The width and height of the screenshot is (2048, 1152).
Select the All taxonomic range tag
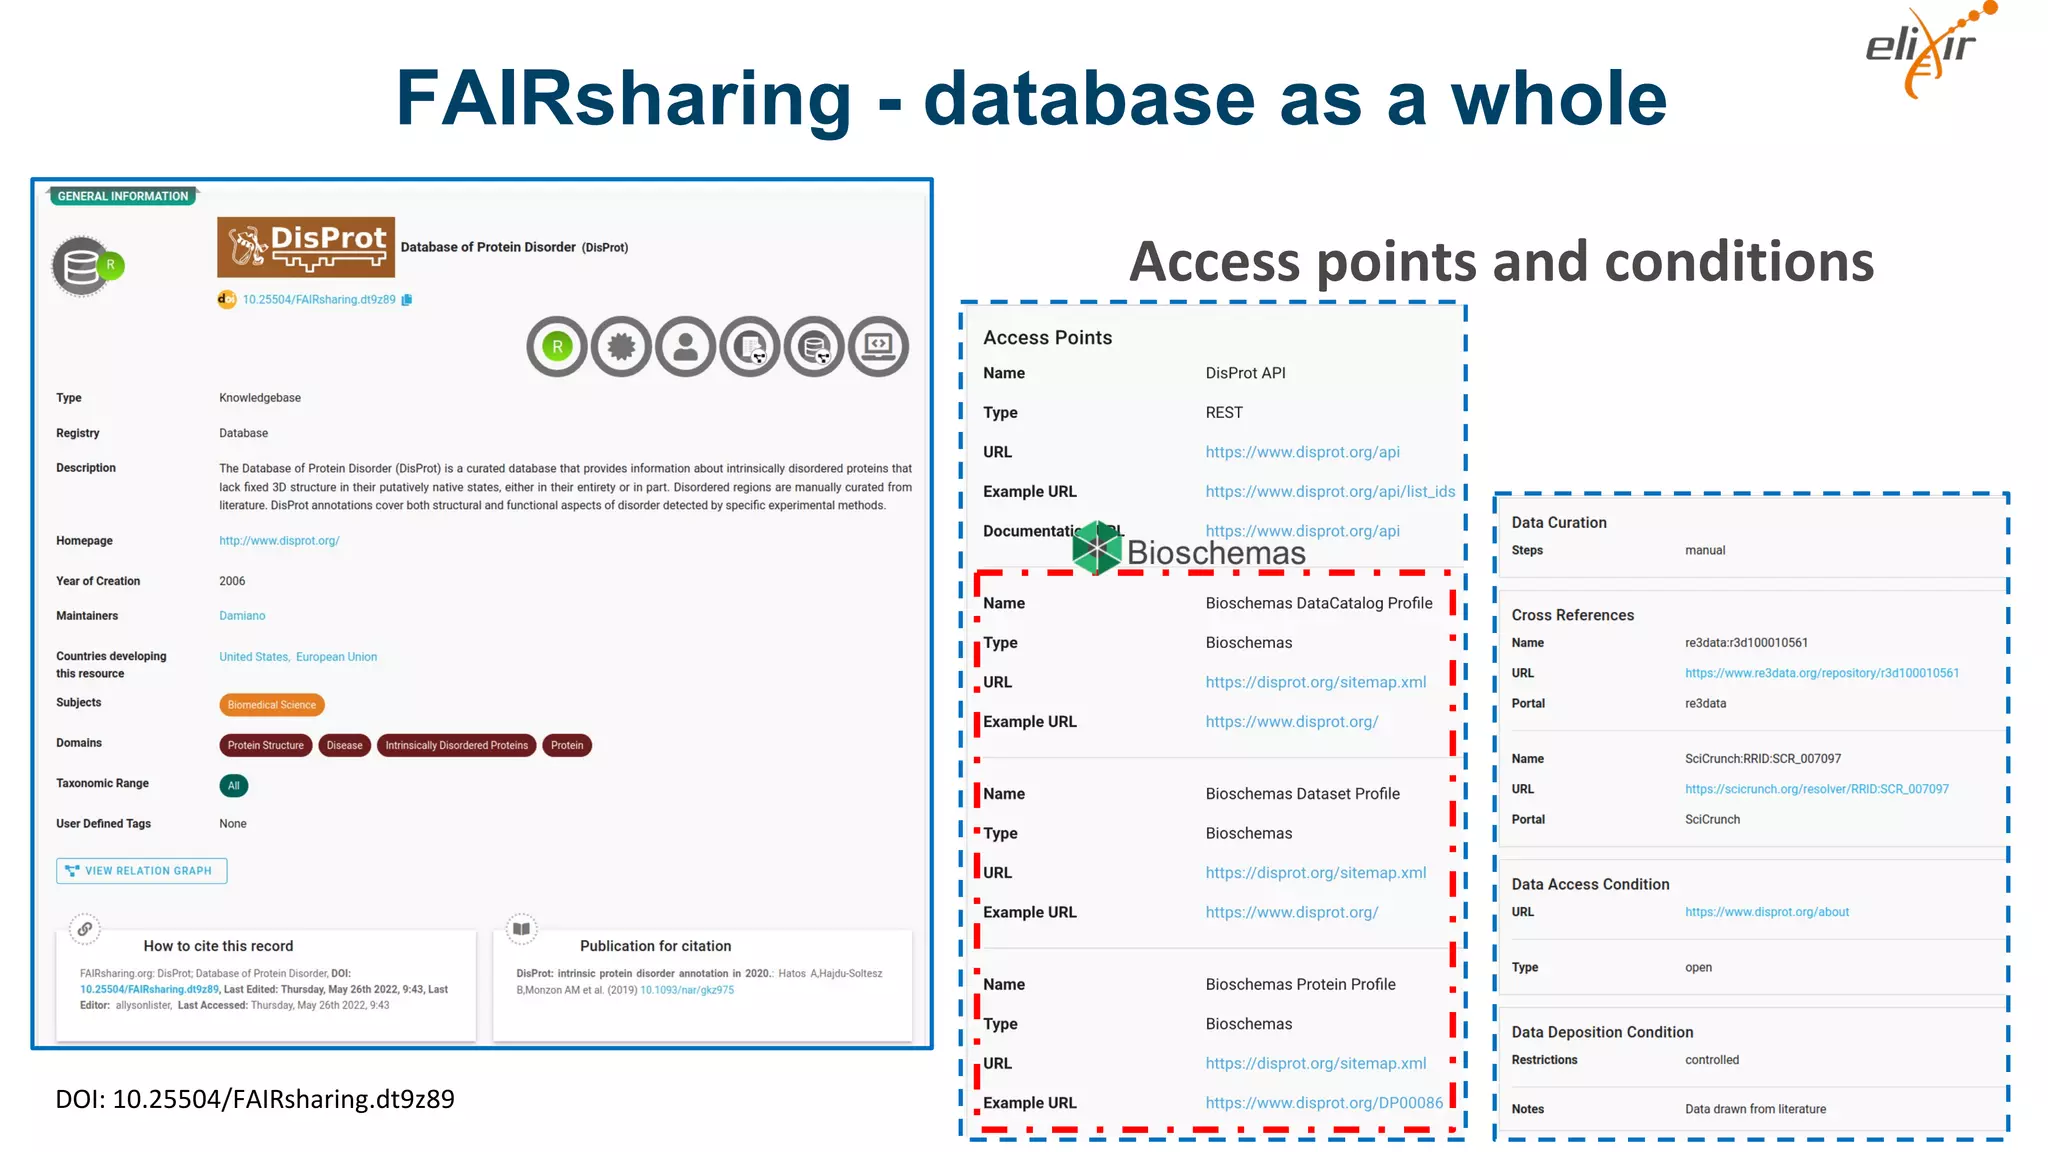click(233, 785)
